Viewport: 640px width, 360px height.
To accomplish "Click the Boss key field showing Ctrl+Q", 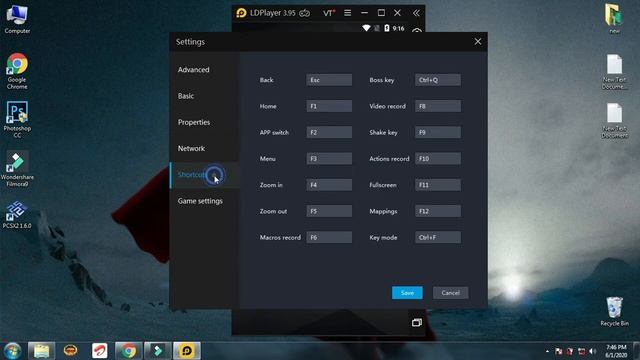I will 438,80.
